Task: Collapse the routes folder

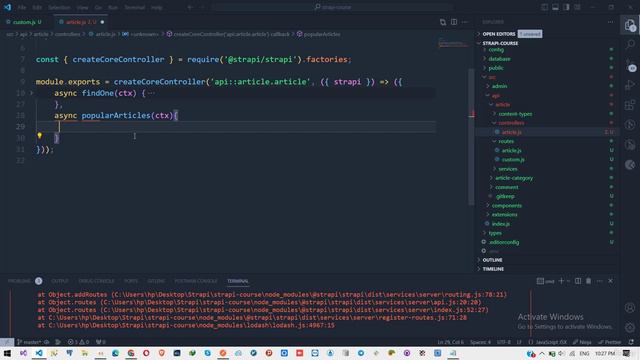Action: click(x=506, y=141)
